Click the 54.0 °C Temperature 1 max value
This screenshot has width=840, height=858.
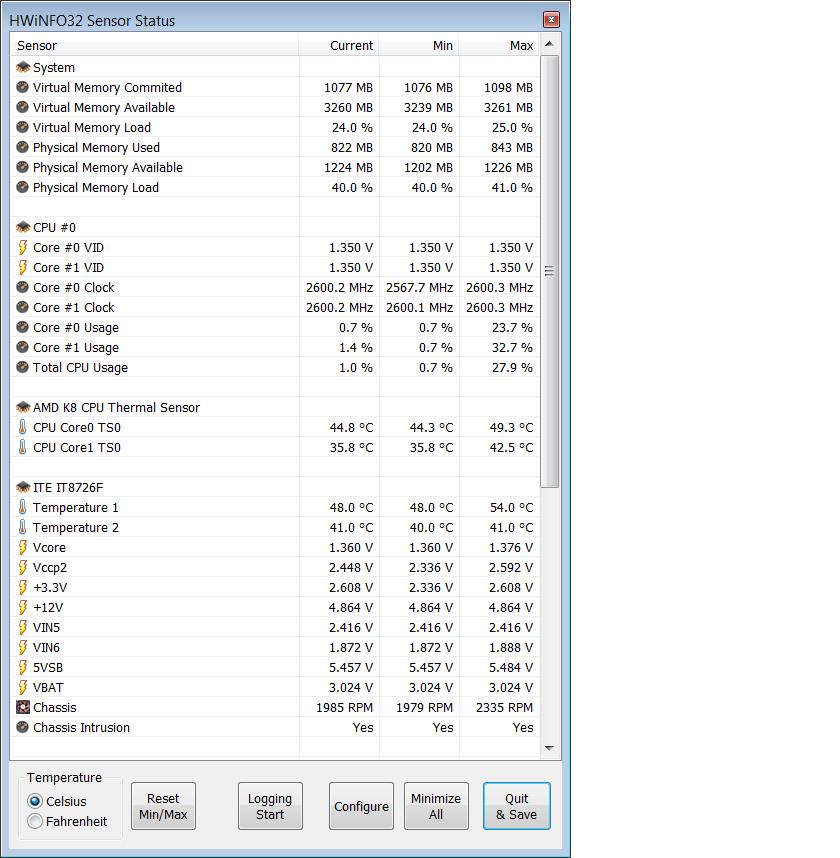click(x=511, y=507)
